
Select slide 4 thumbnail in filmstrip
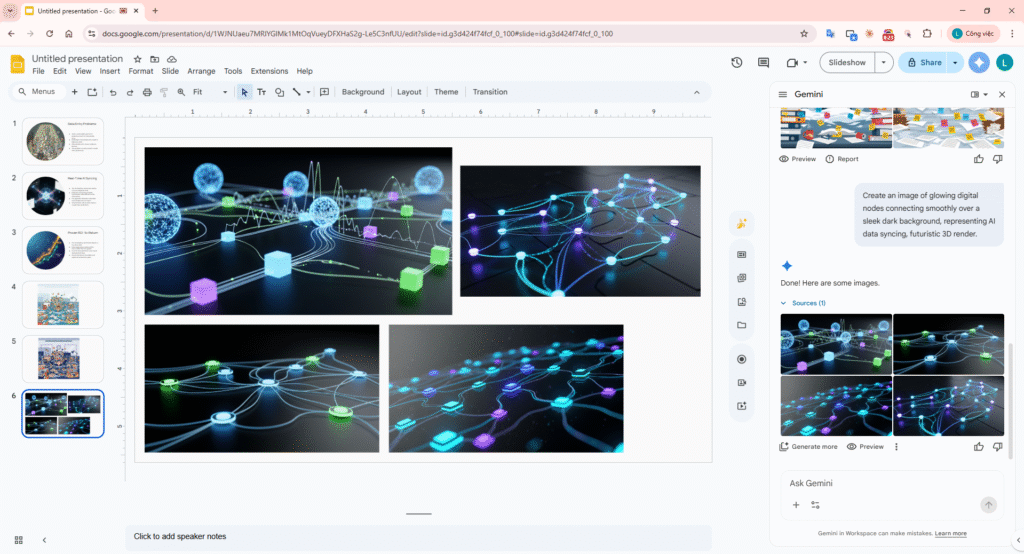pos(63,304)
